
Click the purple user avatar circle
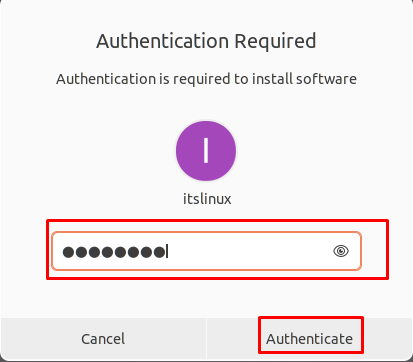pyautogui.click(x=206, y=151)
